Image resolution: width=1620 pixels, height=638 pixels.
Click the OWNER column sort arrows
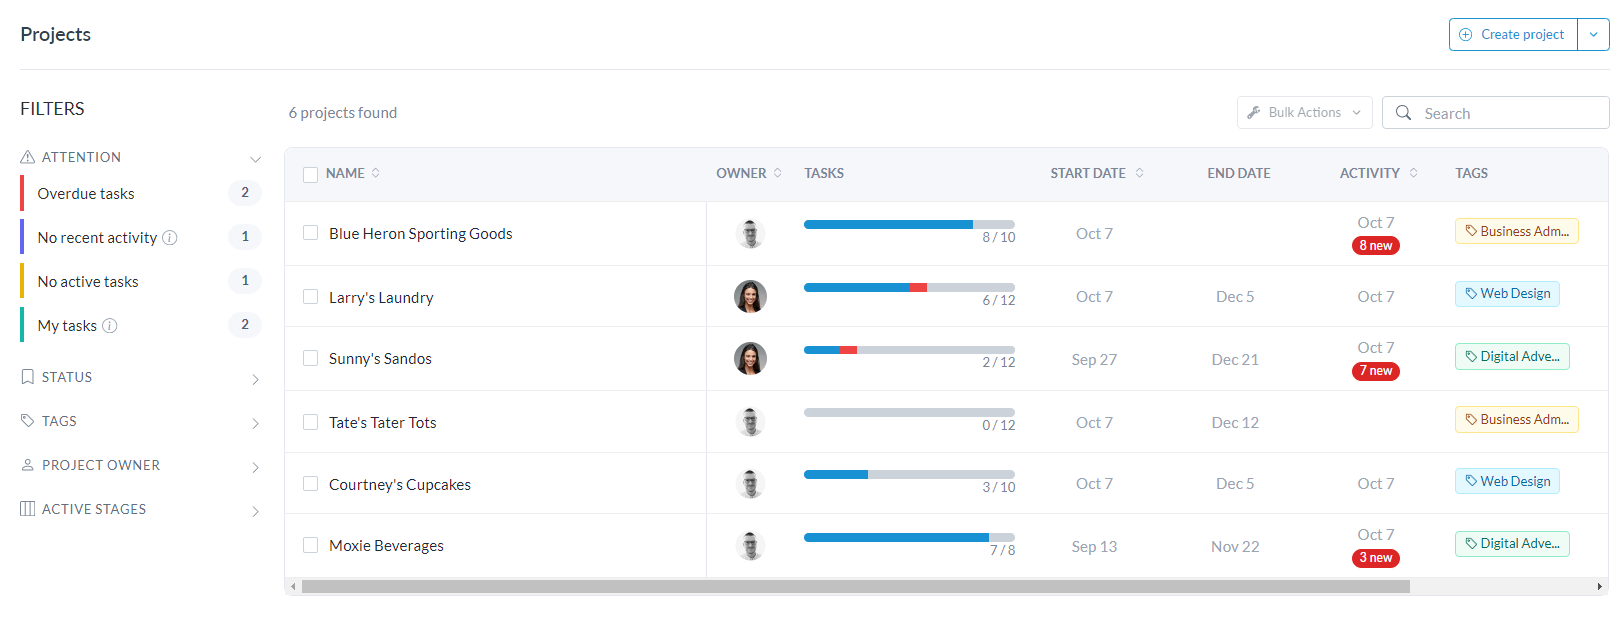(778, 173)
